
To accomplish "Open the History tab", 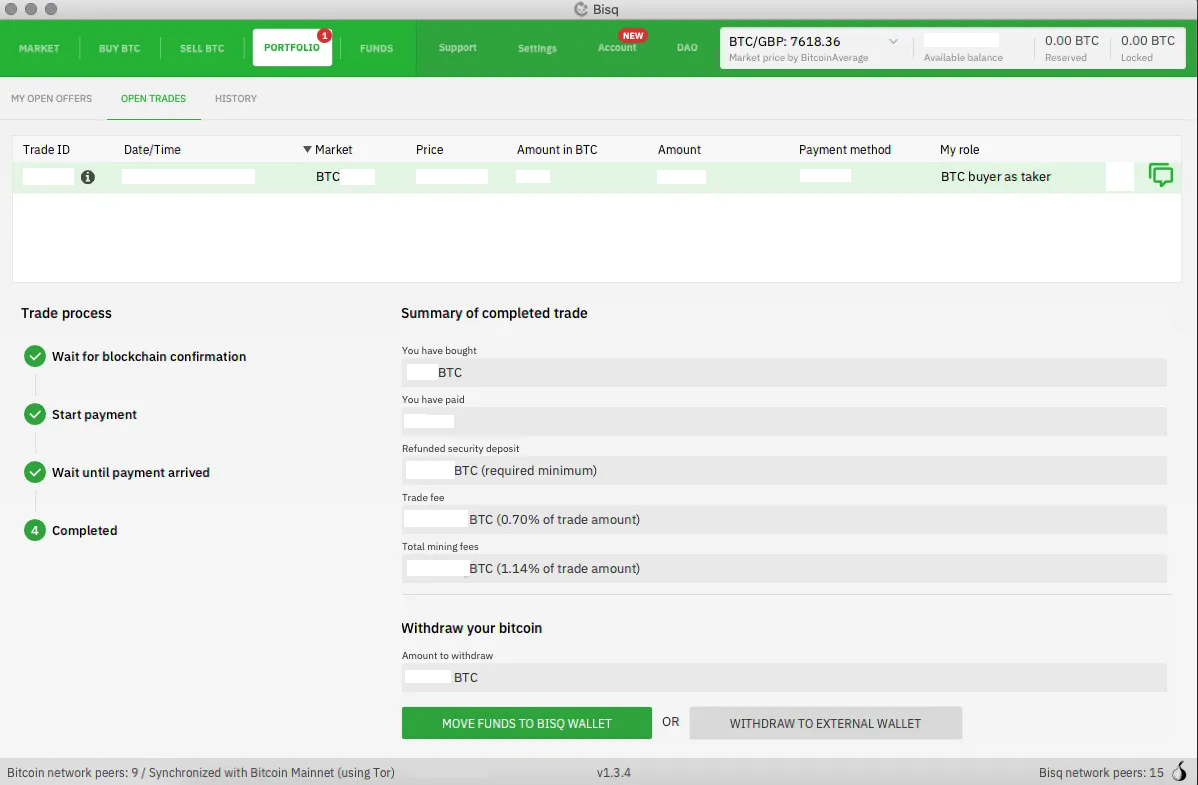I will (x=236, y=99).
